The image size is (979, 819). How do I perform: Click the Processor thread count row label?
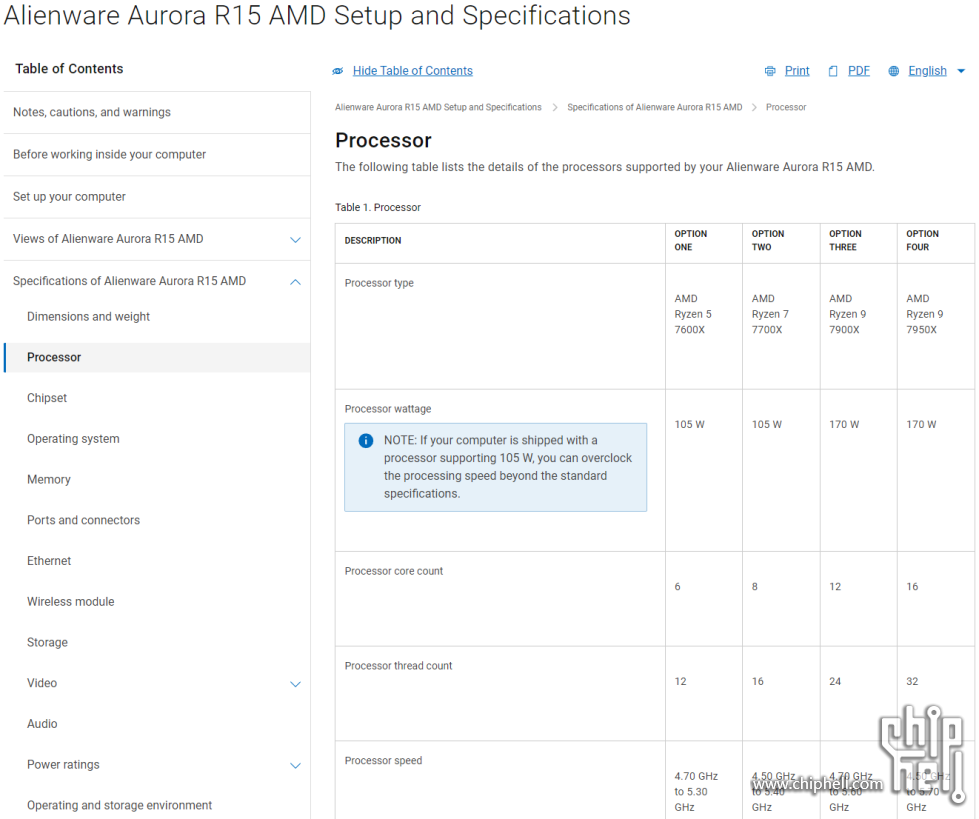(x=398, y=666)
